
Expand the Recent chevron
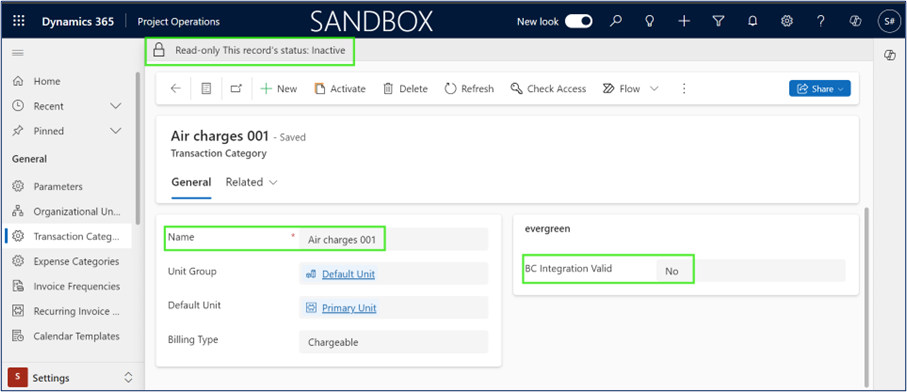tap(116, 106)
